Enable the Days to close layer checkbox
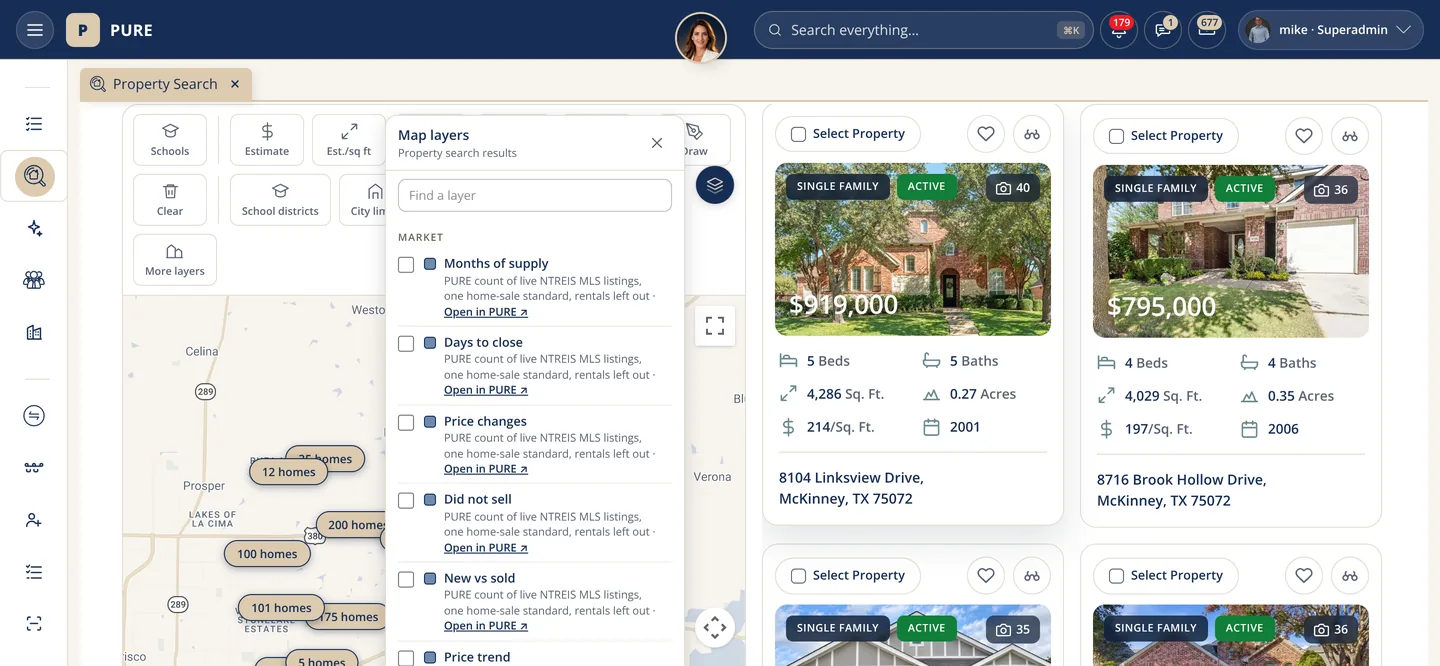The height and width of the screenshot is (666, 1440). 406,343
